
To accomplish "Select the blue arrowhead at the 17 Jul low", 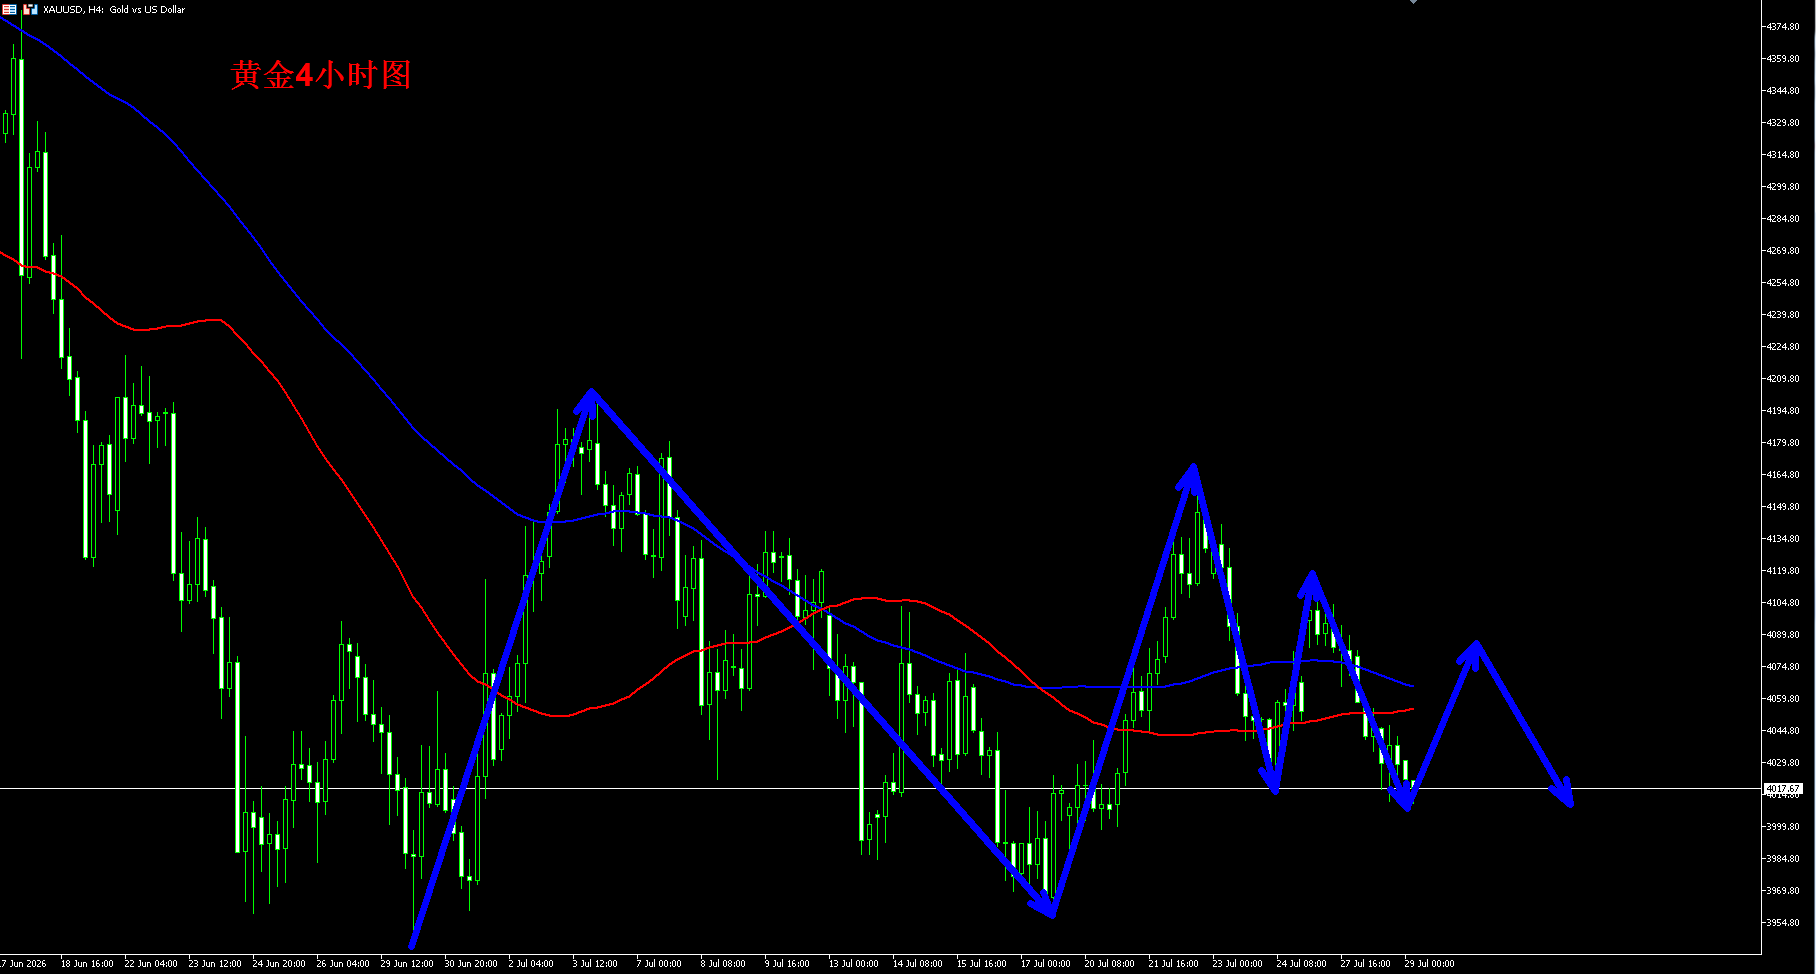I will (x=1045, y=905).
